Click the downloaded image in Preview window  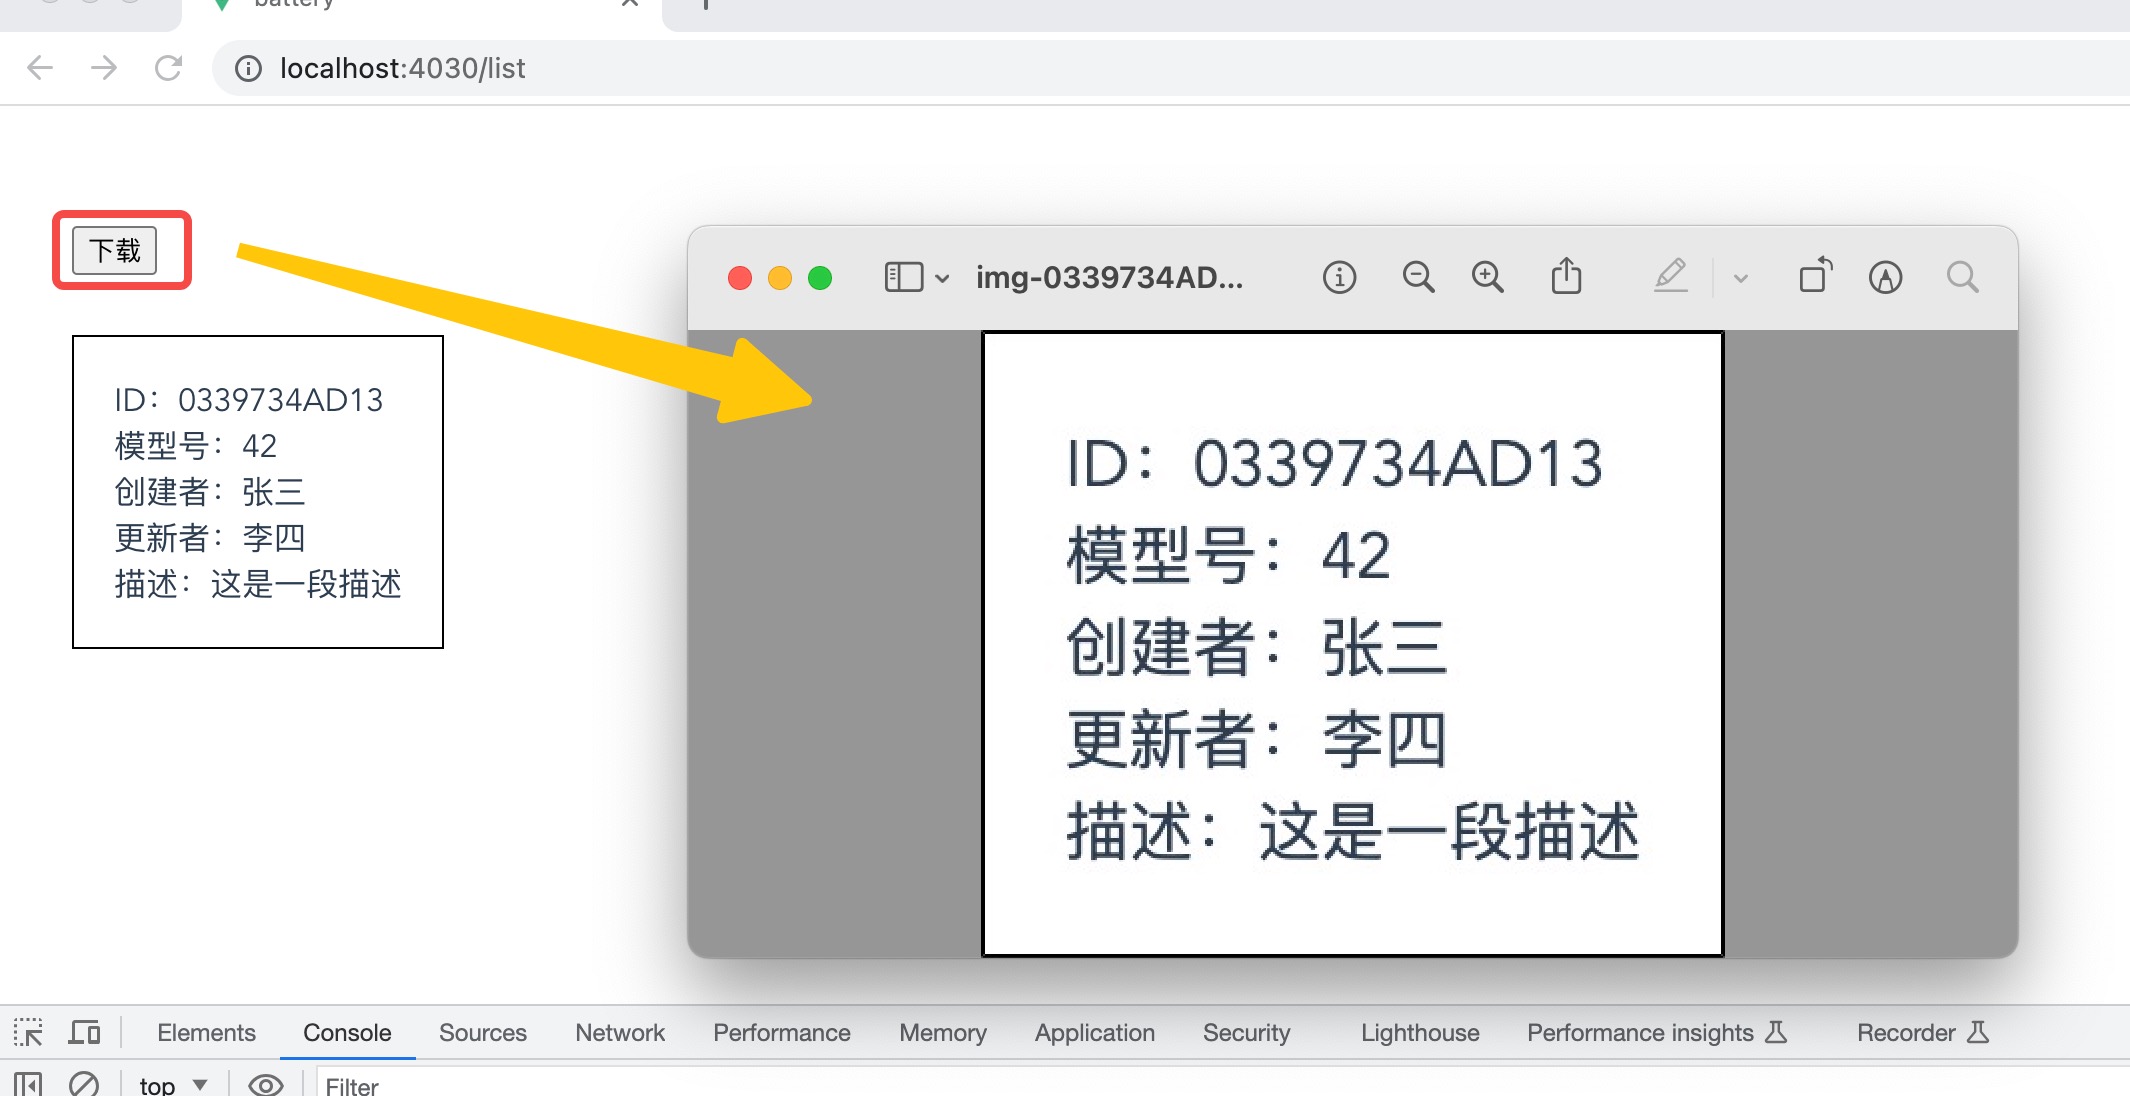click(1353, 644)
